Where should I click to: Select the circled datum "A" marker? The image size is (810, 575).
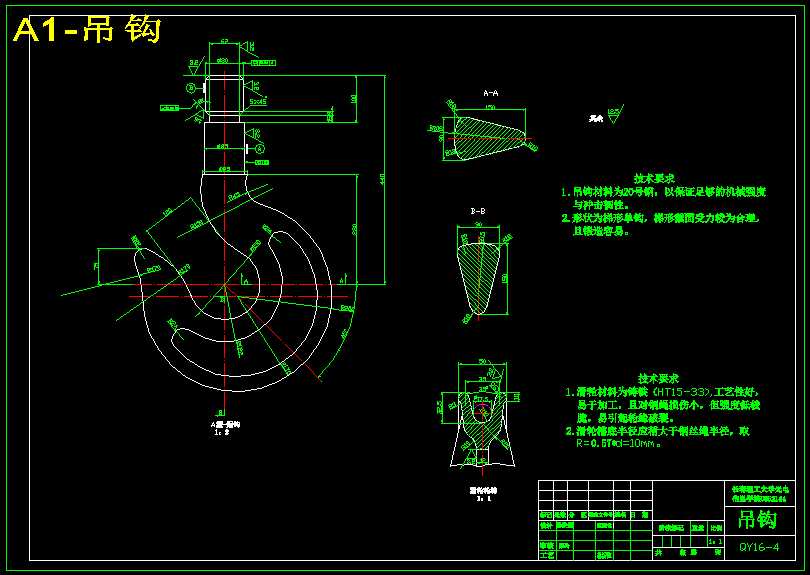(x=260, y=149)
